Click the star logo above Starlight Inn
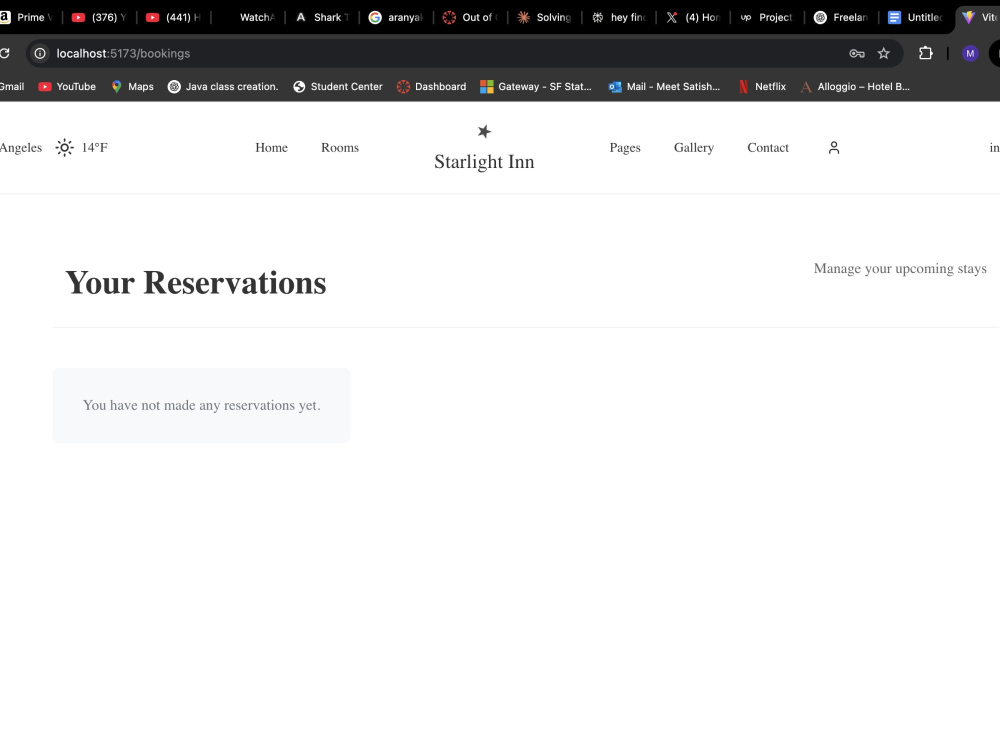This screenshot has width=1000, height=750. [484, 131]
